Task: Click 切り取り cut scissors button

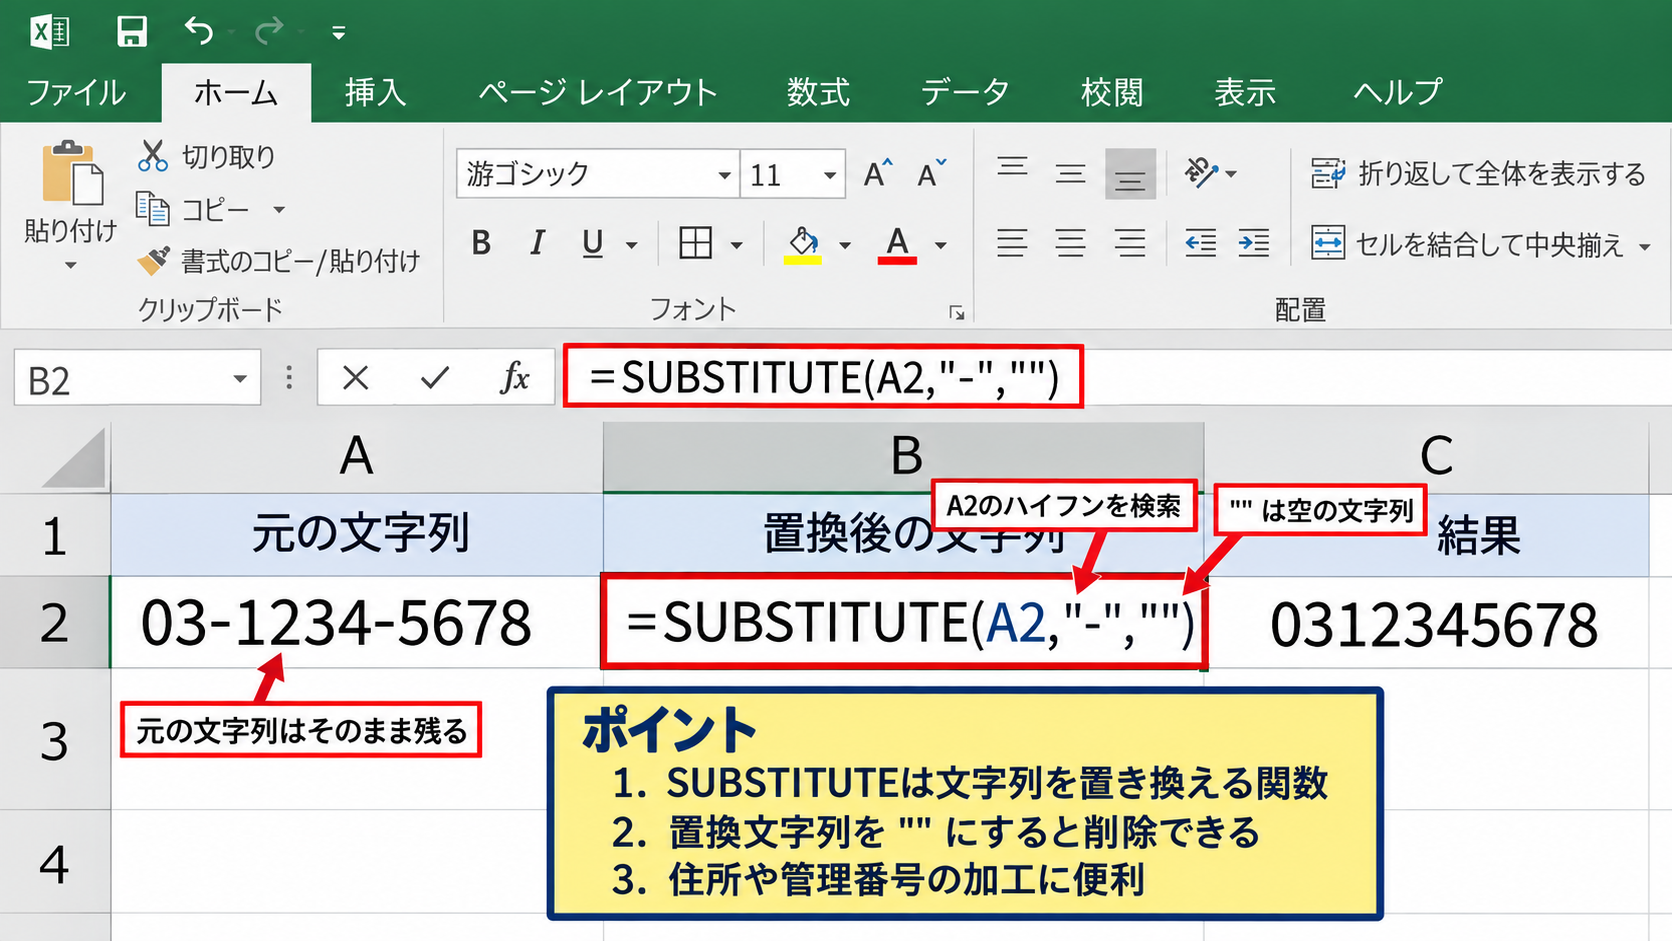Action: click(x=206, y=156)
